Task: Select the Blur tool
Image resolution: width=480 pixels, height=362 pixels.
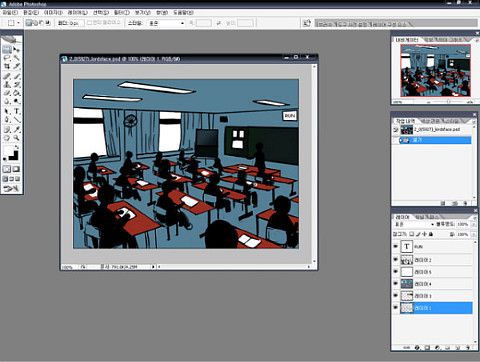Action: click(7, 102)
